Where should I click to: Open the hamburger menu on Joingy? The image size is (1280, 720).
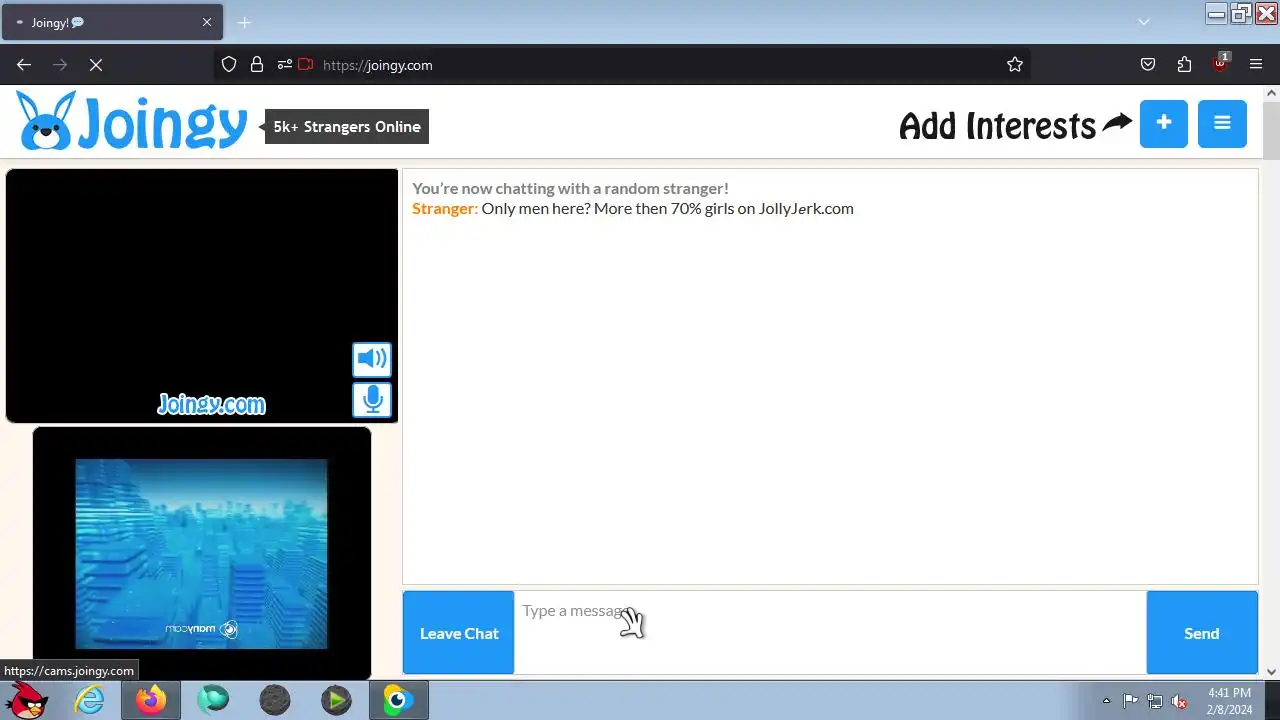pyautogui.click(x=1222, y=124)
